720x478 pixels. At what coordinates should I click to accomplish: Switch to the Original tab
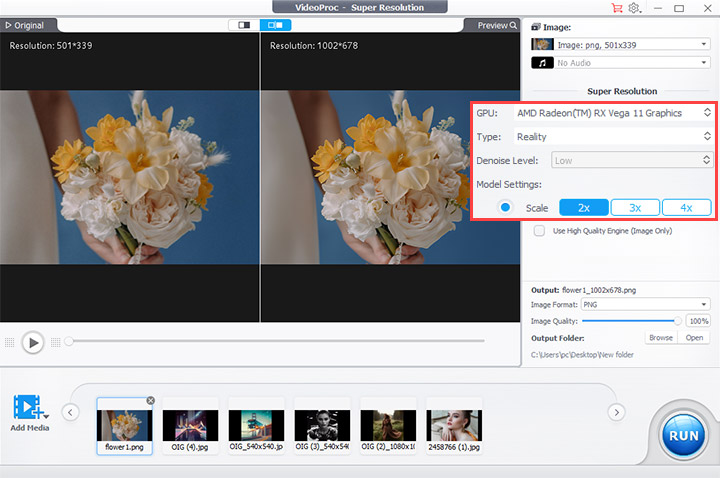click(25, 25)
